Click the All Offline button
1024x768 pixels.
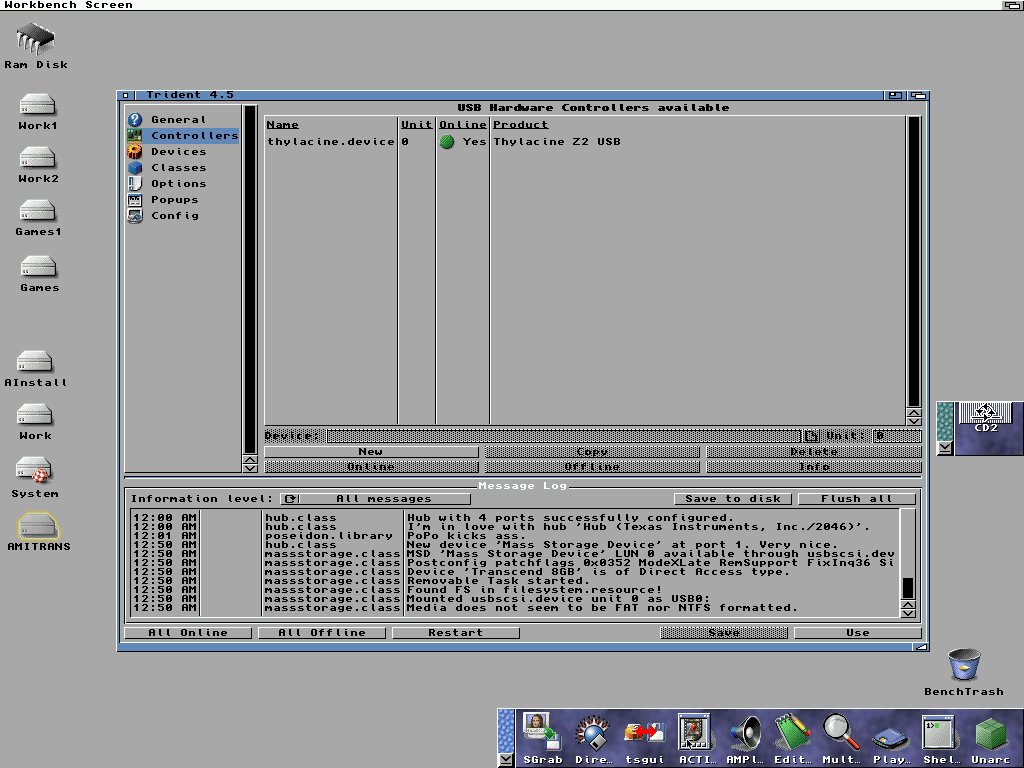pyautogui.click(x=322, y=633)
